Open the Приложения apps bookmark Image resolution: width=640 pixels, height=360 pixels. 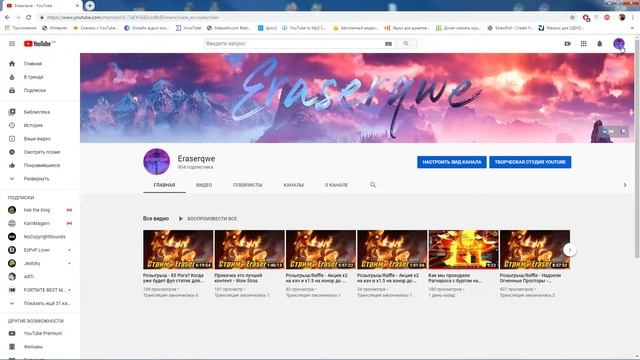point(20,28)
